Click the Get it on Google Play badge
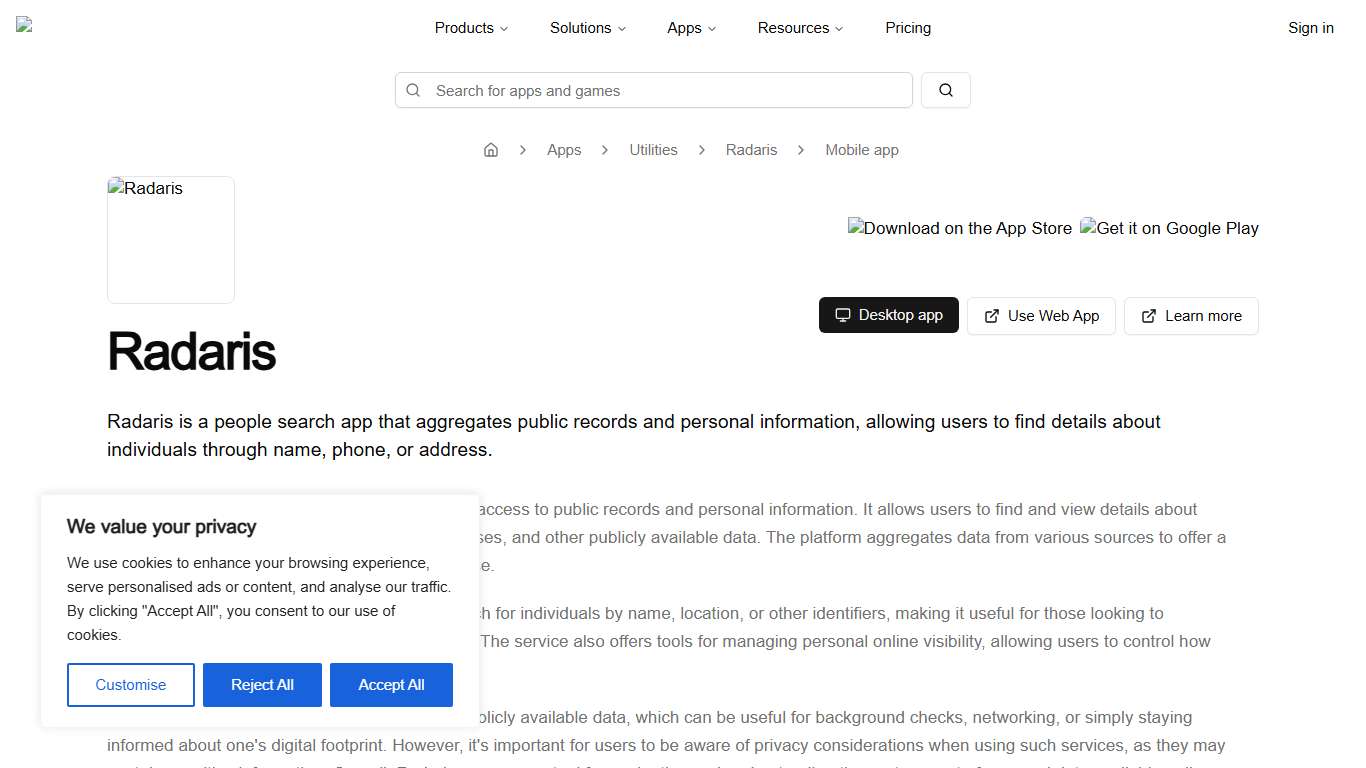Viewport: 1366px width, 768px height. tap(1168, 228)
